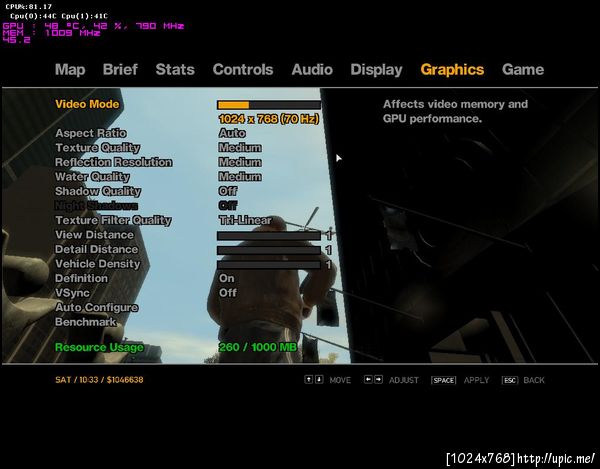Start the Benchmark
Viewport: 600px width, 469px height.
(x=85, y=322)
